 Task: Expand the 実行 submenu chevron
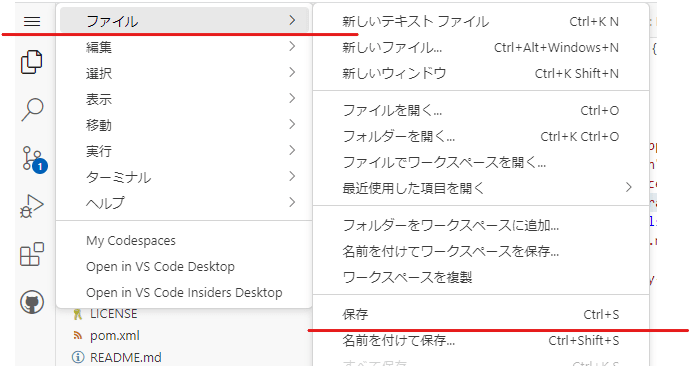pyautogui.click(x=292, y=150)
